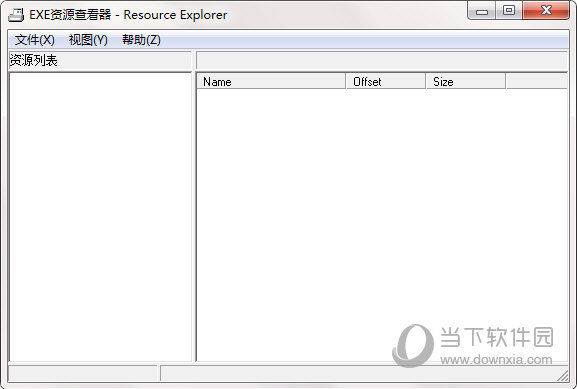The width and height of the screenshot is (577, 389).
Task: Open the 视图(Y) menu
Action: pos(88,40)
